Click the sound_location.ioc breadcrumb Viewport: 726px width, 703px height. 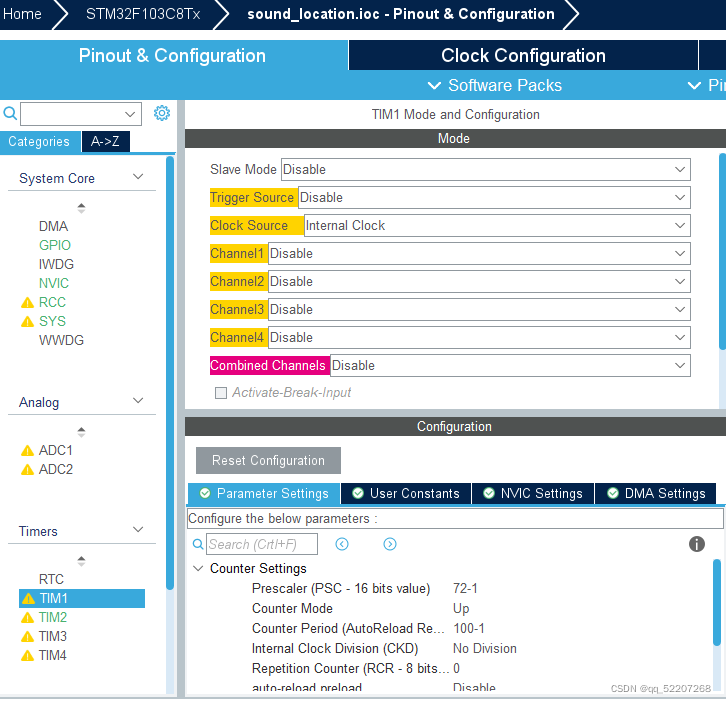(401, 14)
